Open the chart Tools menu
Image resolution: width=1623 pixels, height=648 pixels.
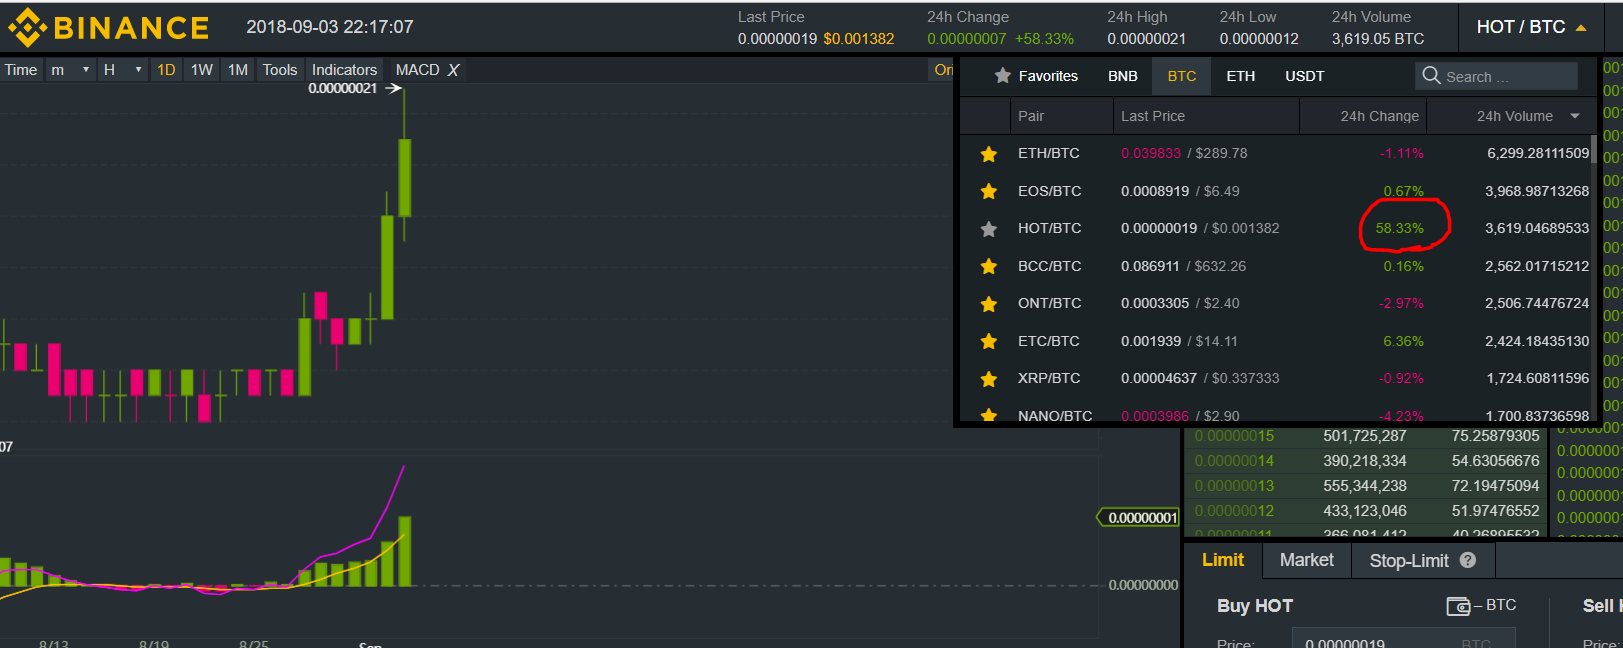pos(280,70)
